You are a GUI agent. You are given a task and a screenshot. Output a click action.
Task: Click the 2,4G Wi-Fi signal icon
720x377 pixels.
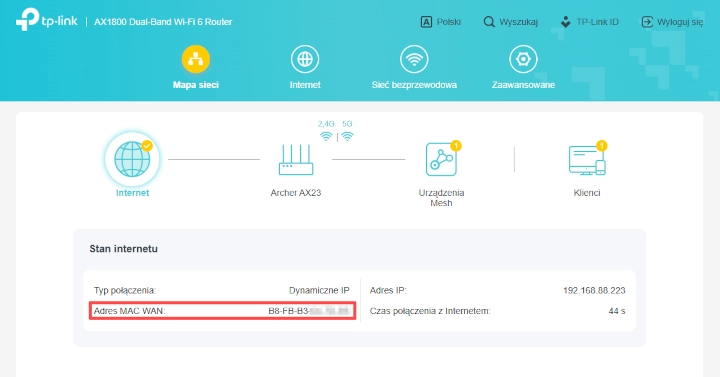pyautogui.click(x=326, y=136)
